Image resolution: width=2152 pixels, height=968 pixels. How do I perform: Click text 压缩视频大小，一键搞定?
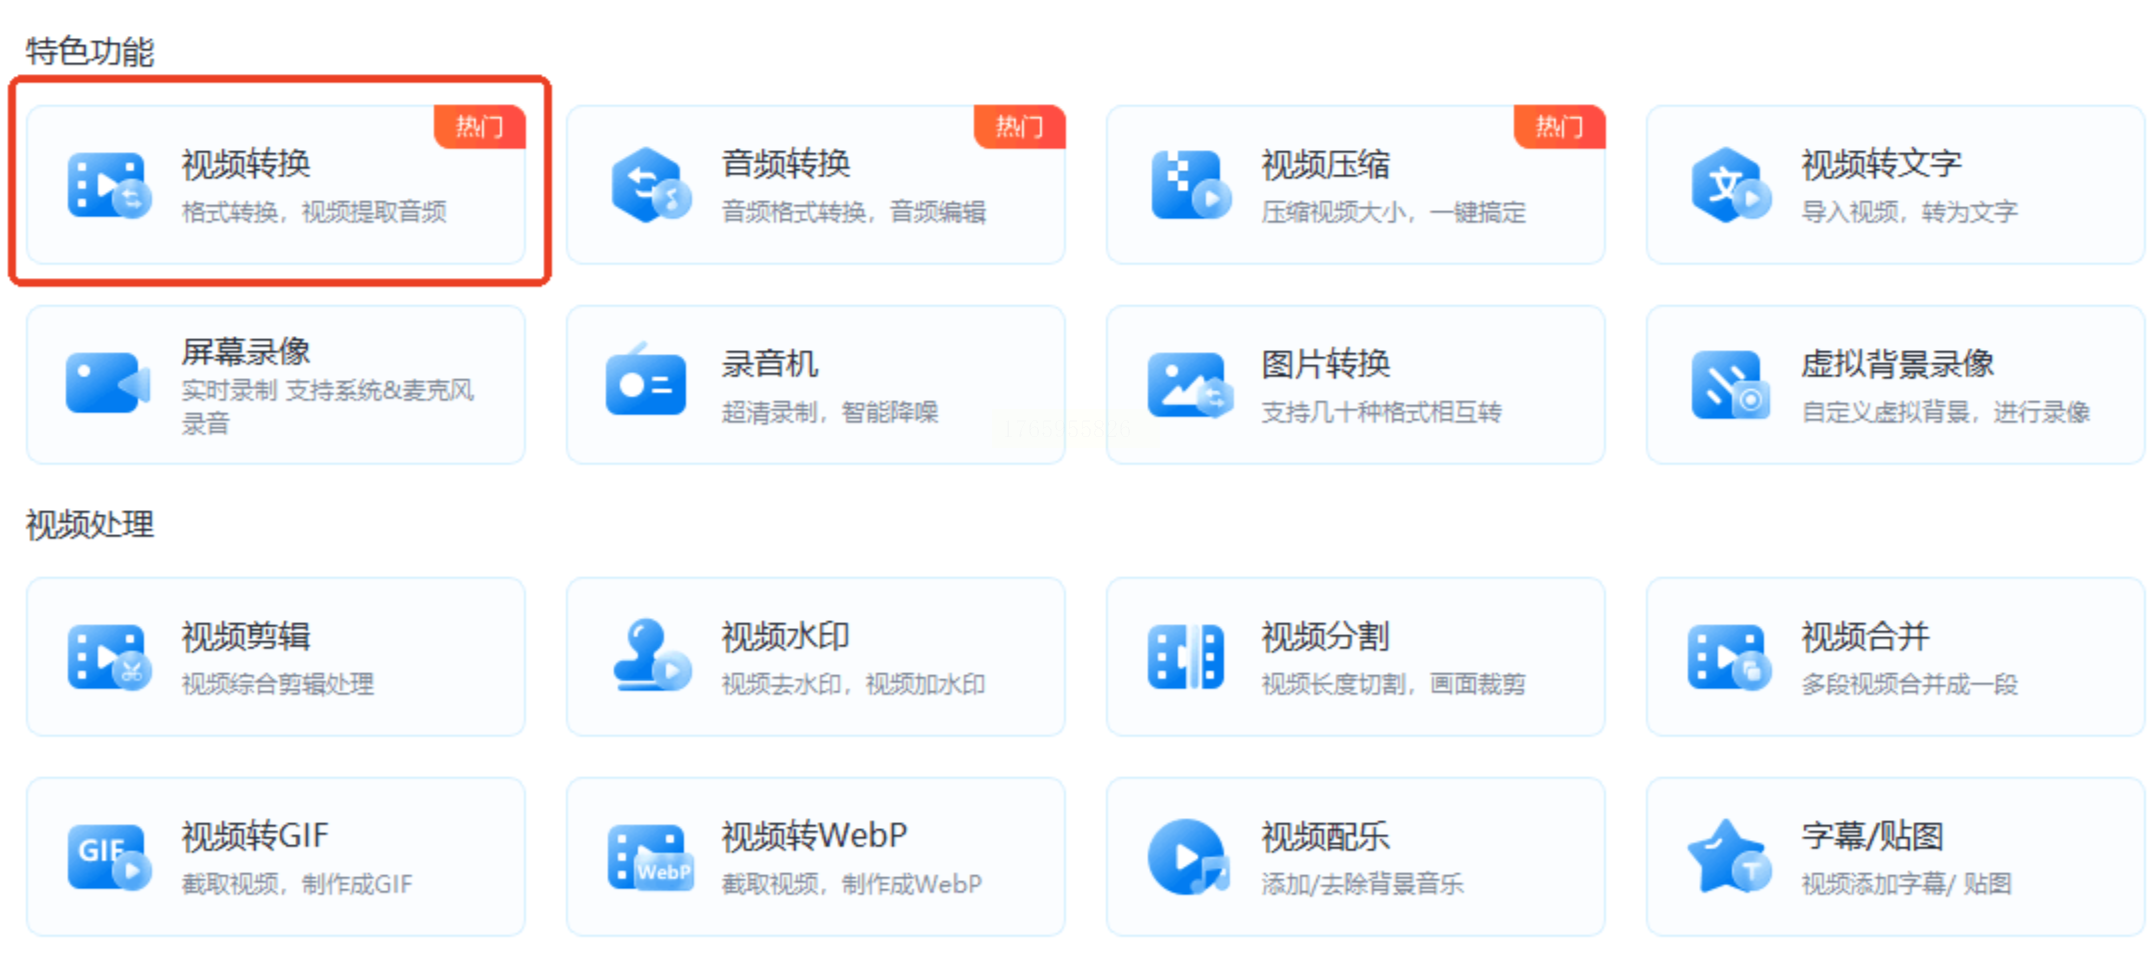point(1394,212)
